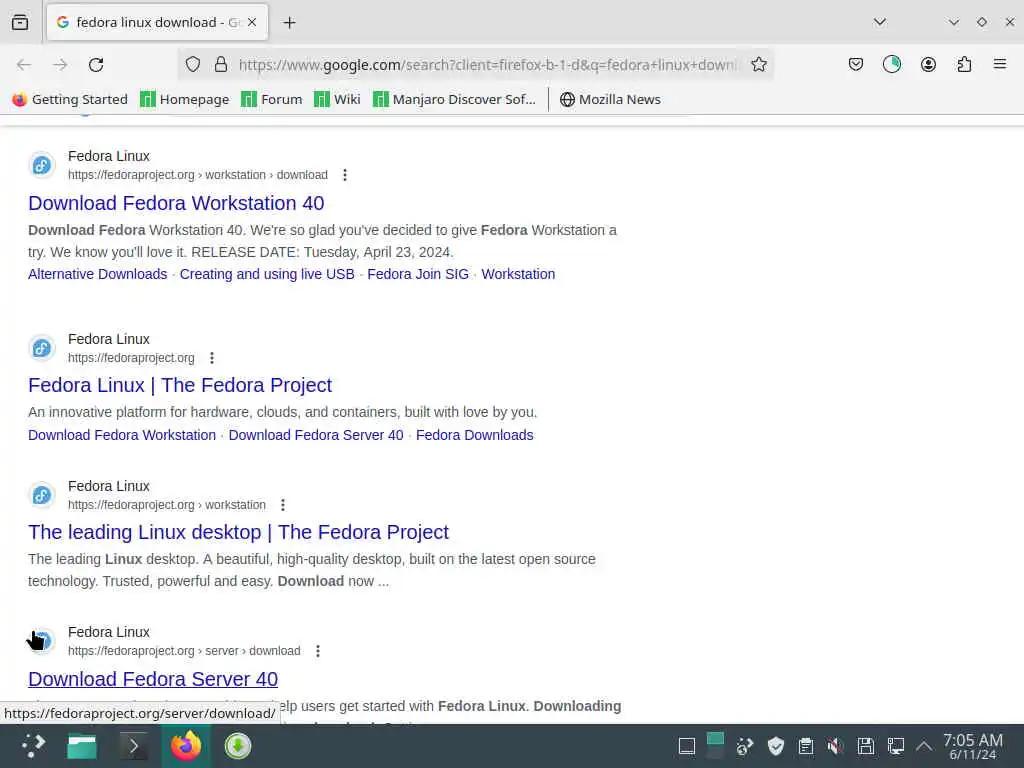Open Firefox account menu
This screenshot has width=1024, height=768.
(x=928, y=65)
